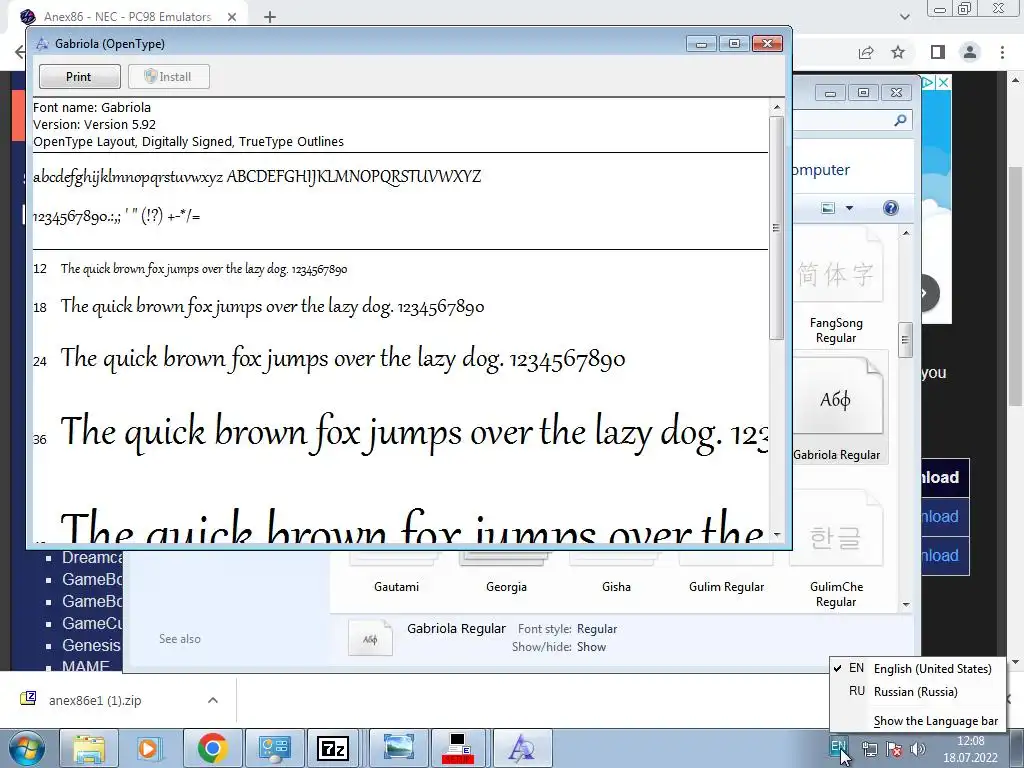The width and height of the screenshot is (1024, 768).
Task: Open Windows Explorer from the taskbar
Action: (x=89, y=748)
